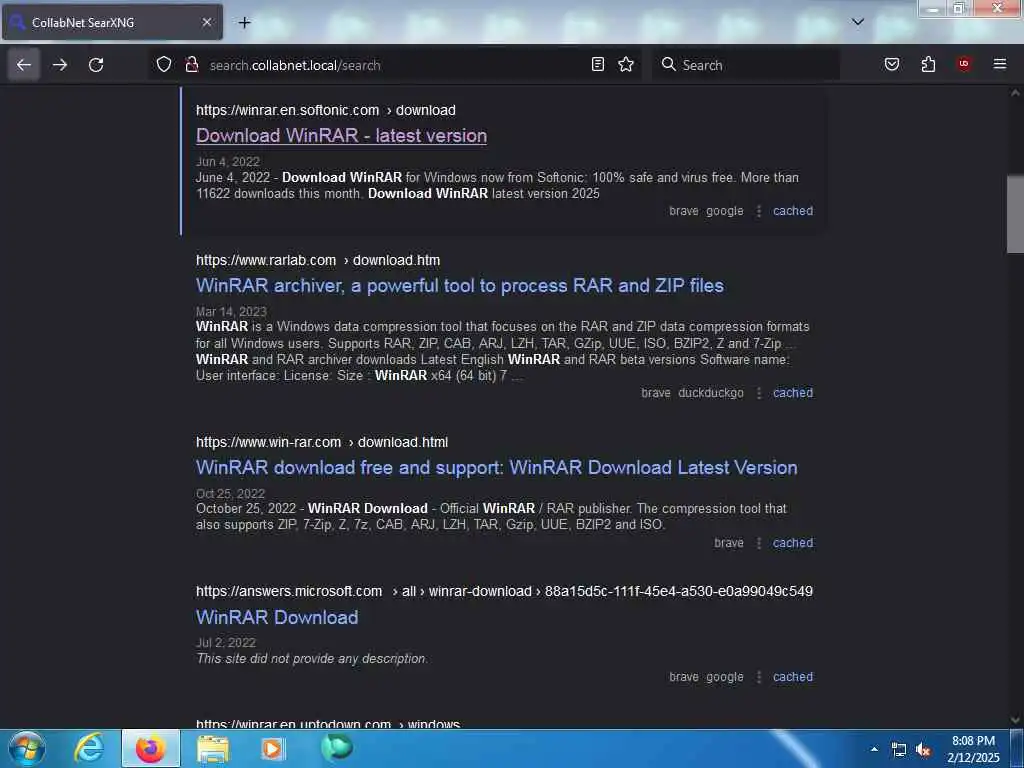Select the CollabNet SearXNG tab
1024x768 pixels.
(x=112, y=22)
